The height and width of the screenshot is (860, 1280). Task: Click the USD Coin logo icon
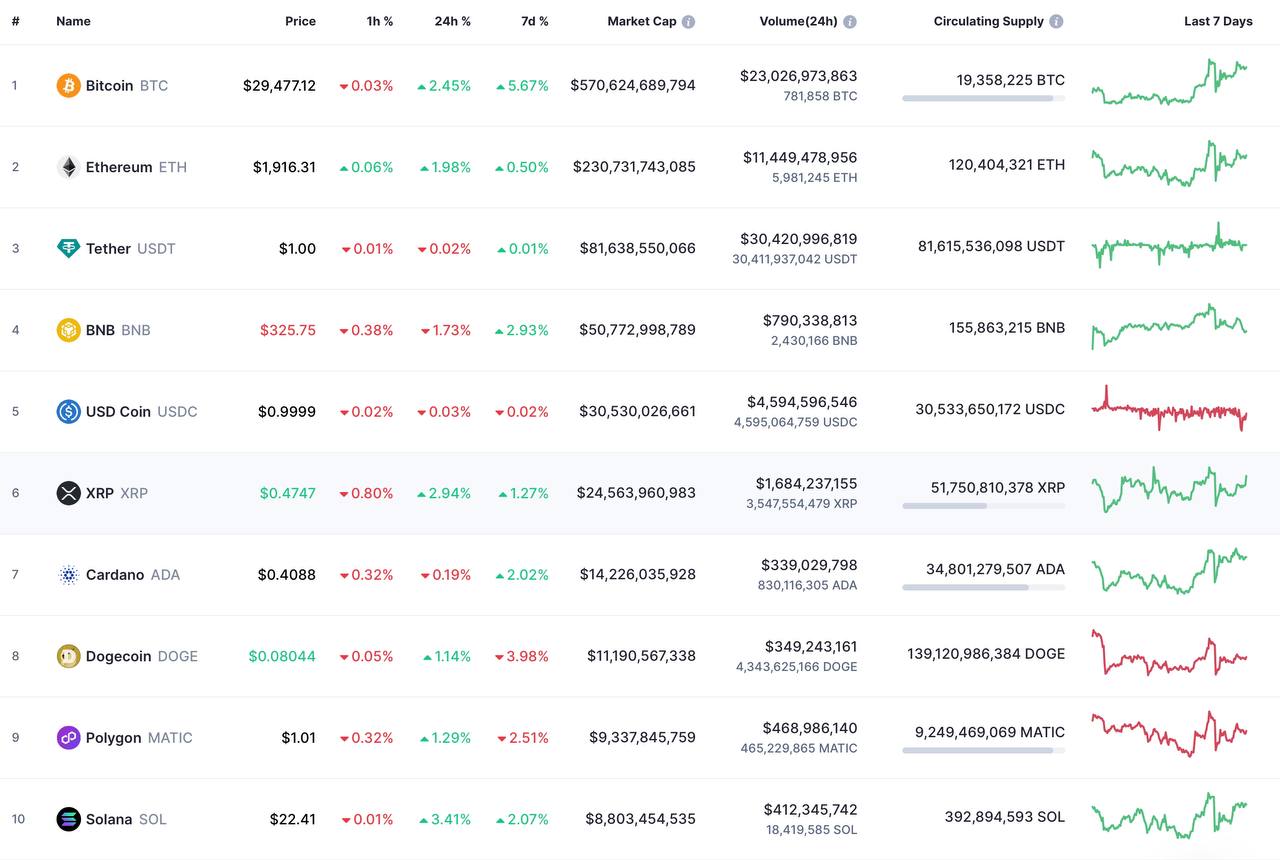coord(68,411)
